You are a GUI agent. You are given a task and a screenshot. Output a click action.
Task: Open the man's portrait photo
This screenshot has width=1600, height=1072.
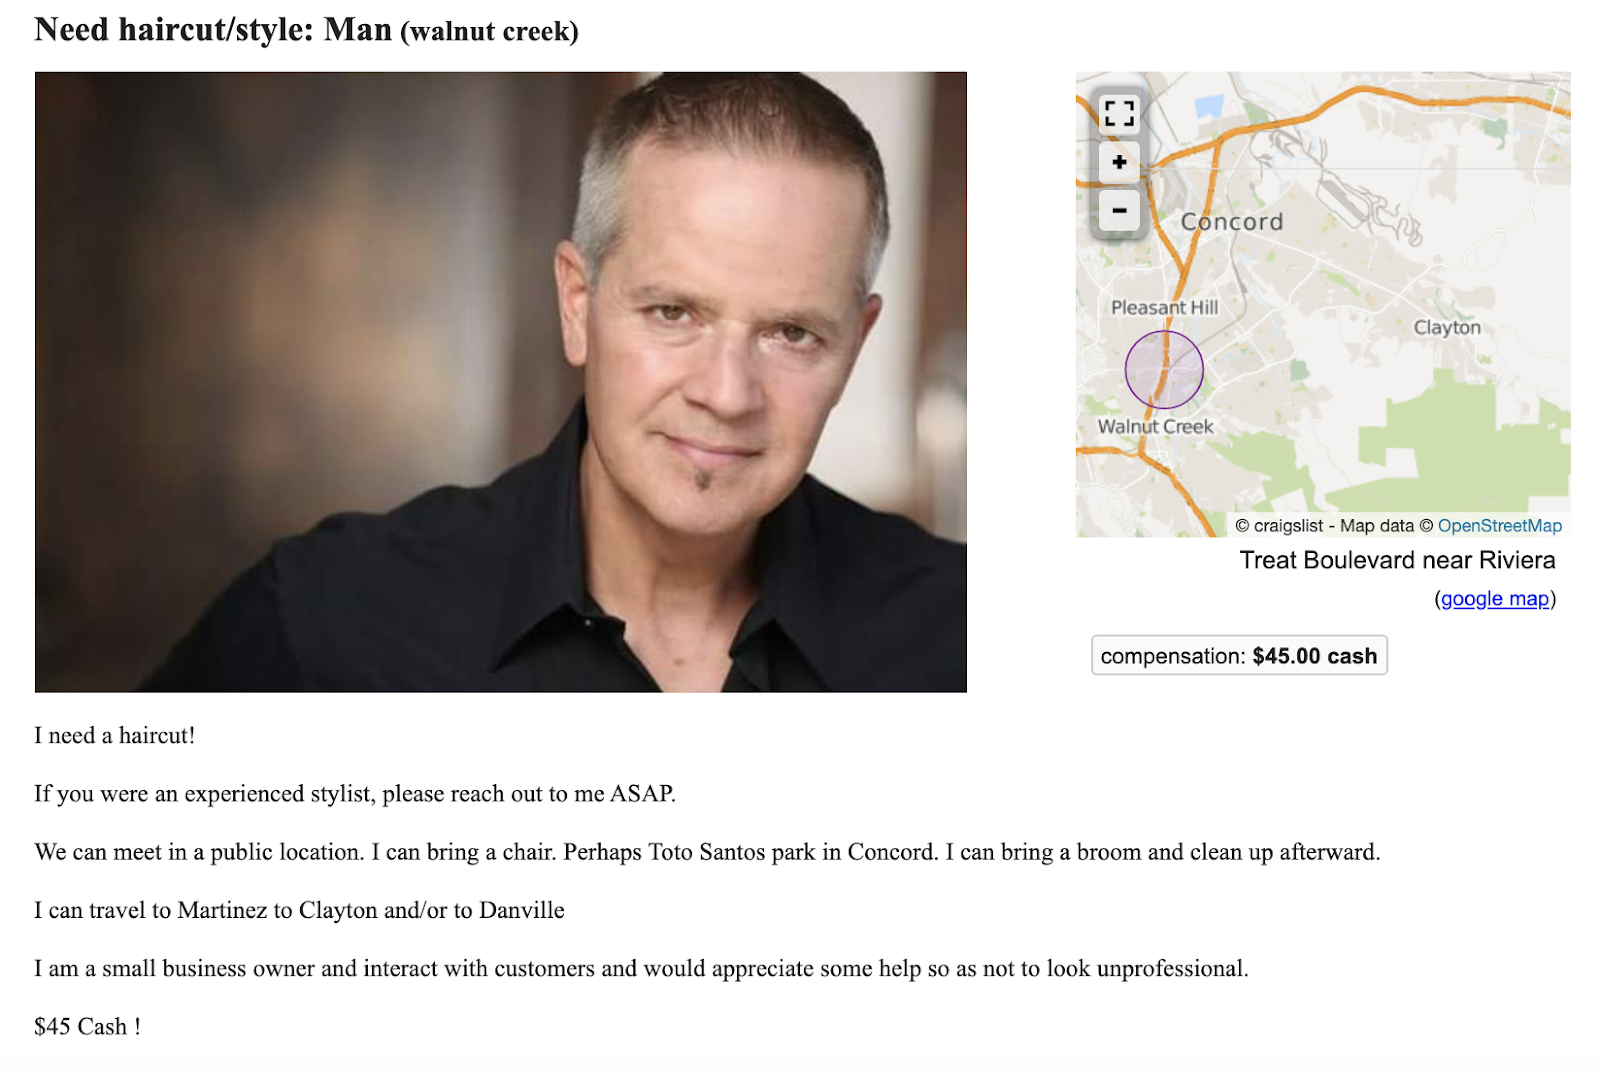tap(500, 381)
